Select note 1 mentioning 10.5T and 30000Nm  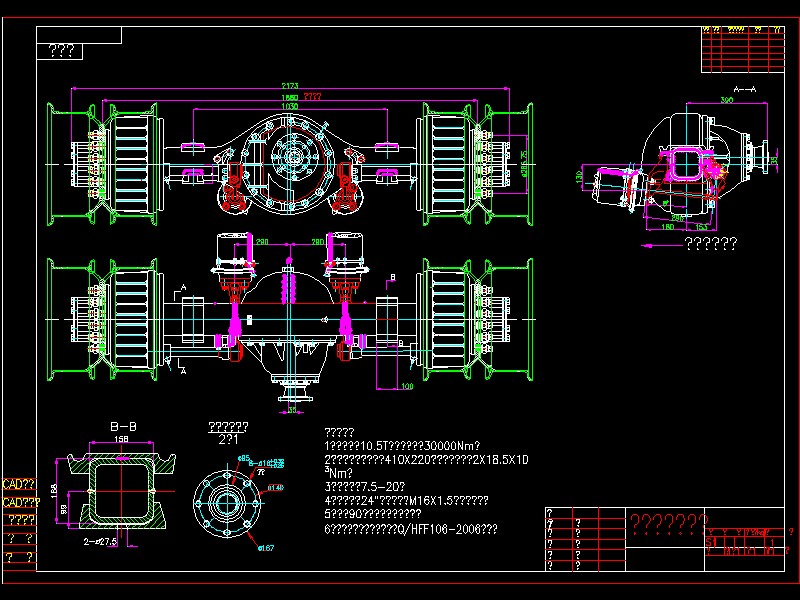pos(402,446)
